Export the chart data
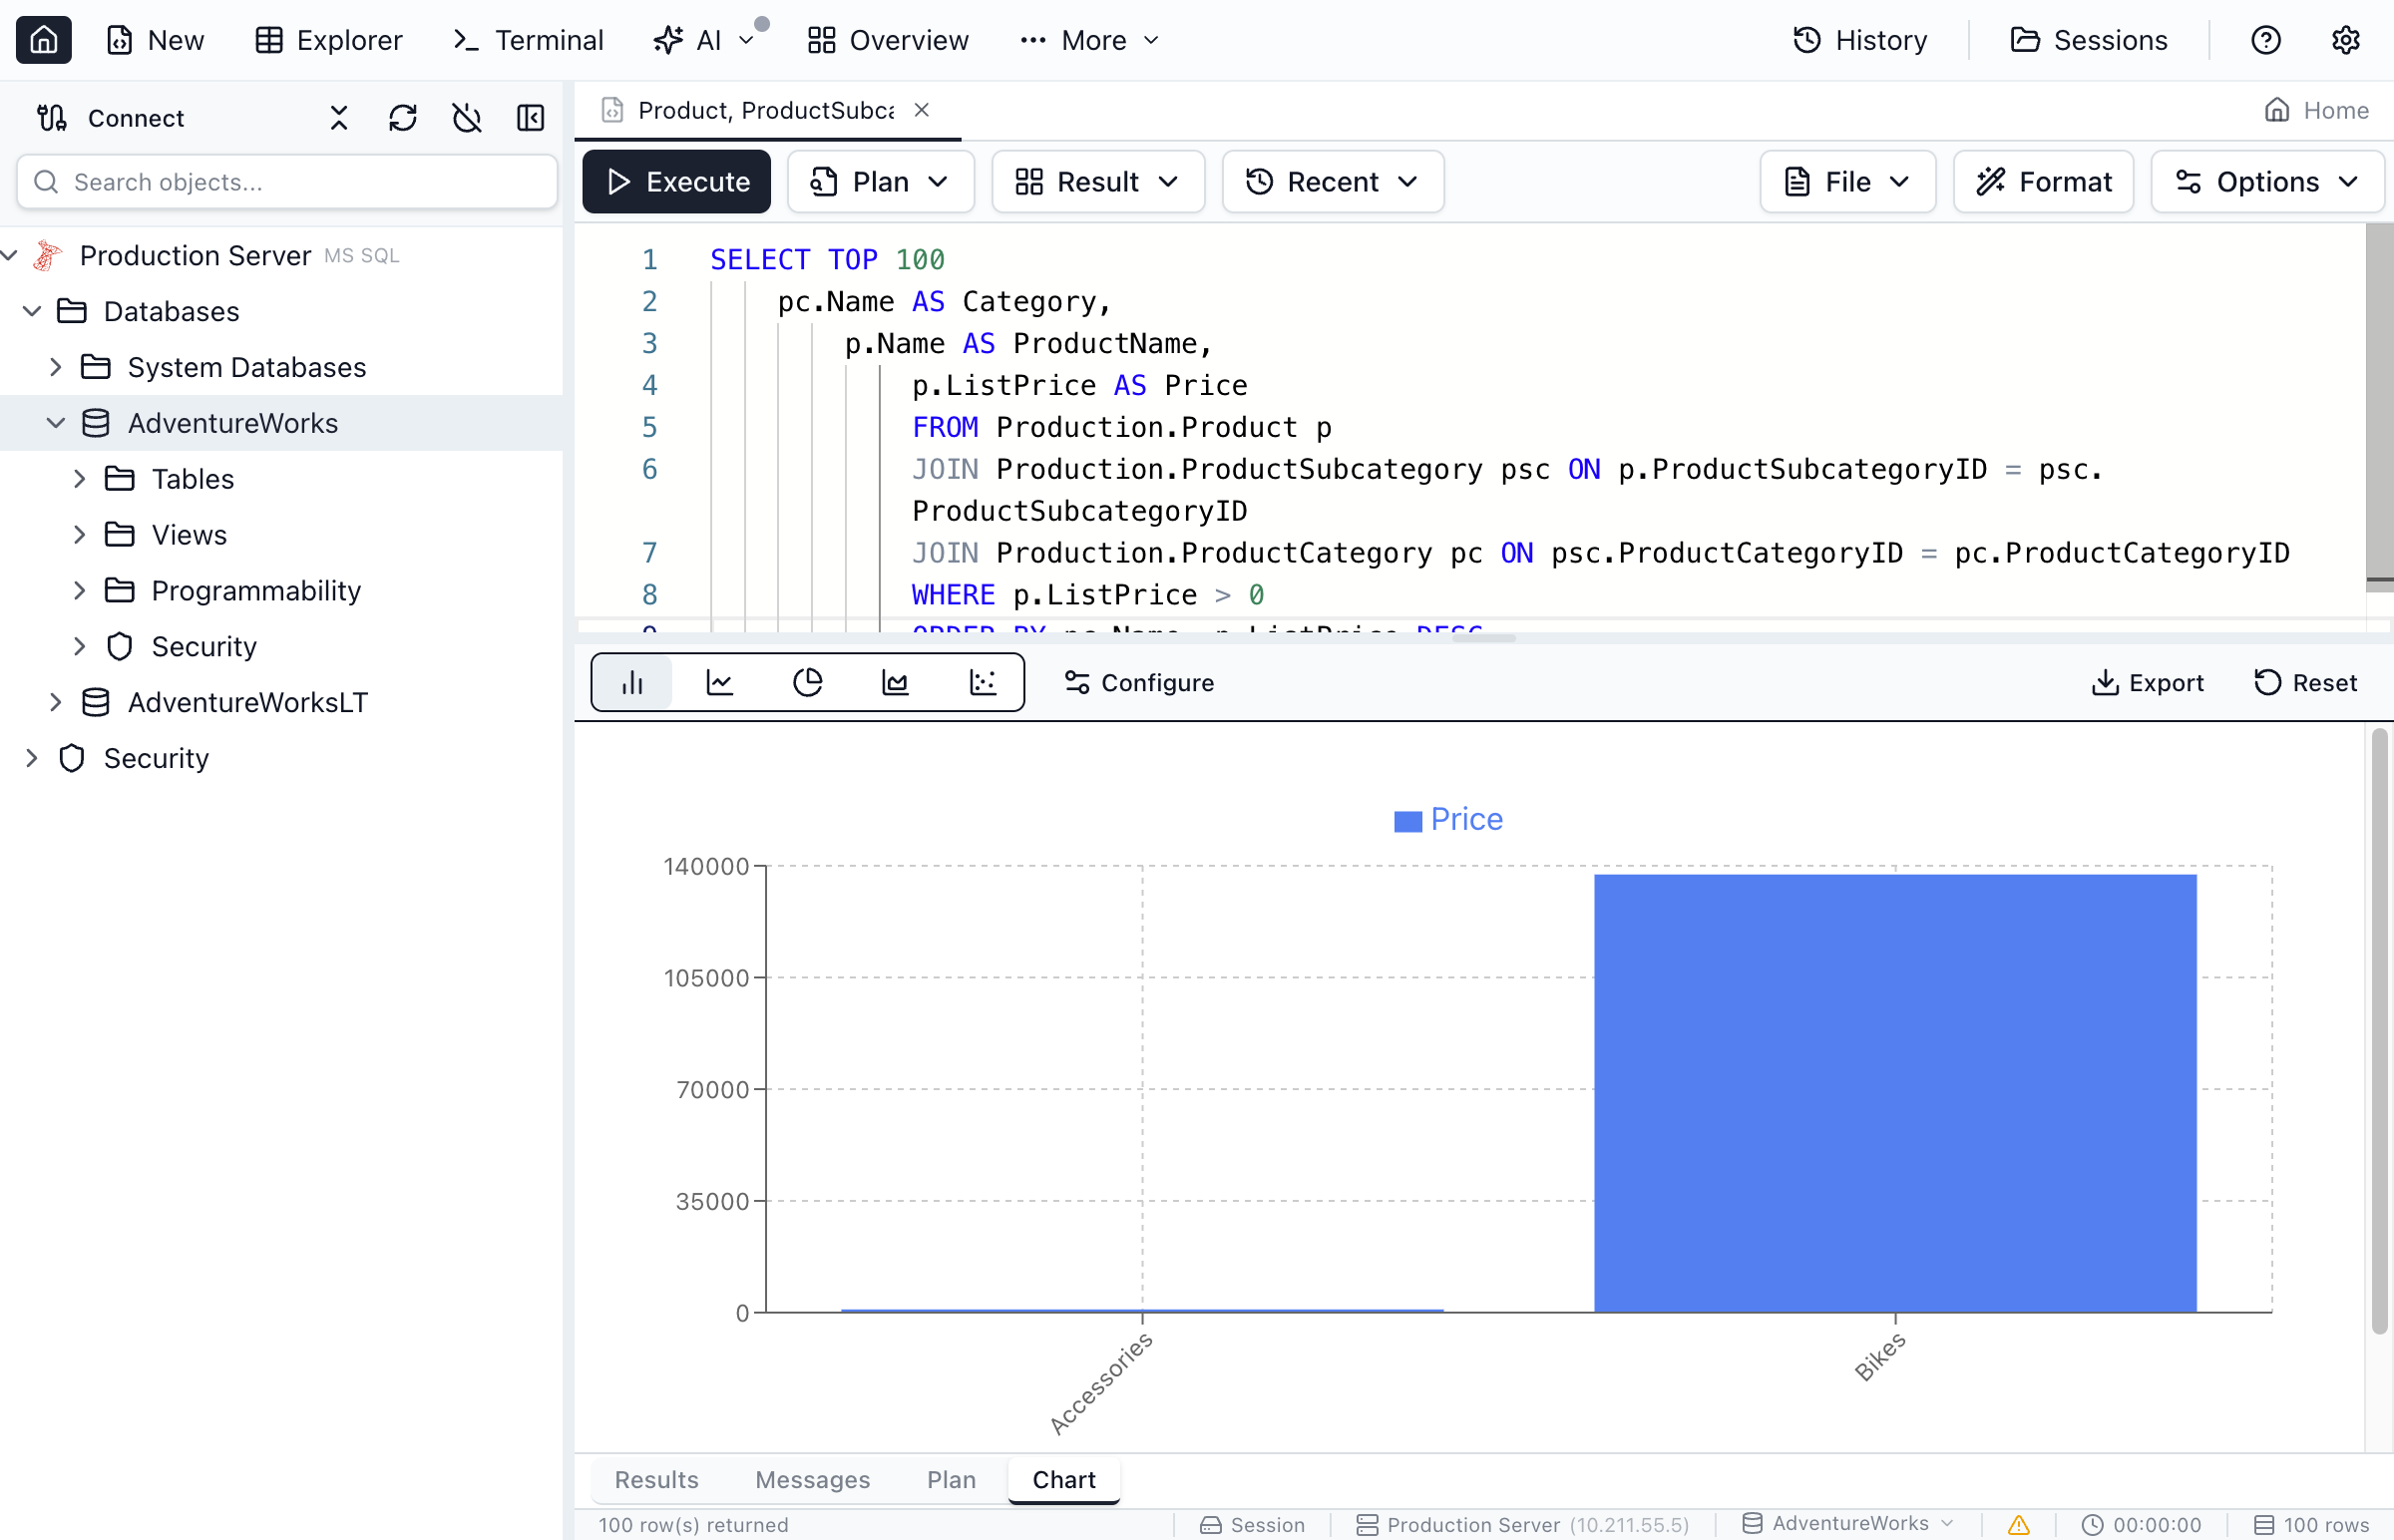The image size is (2394, 1540). tap(2148, 682)
